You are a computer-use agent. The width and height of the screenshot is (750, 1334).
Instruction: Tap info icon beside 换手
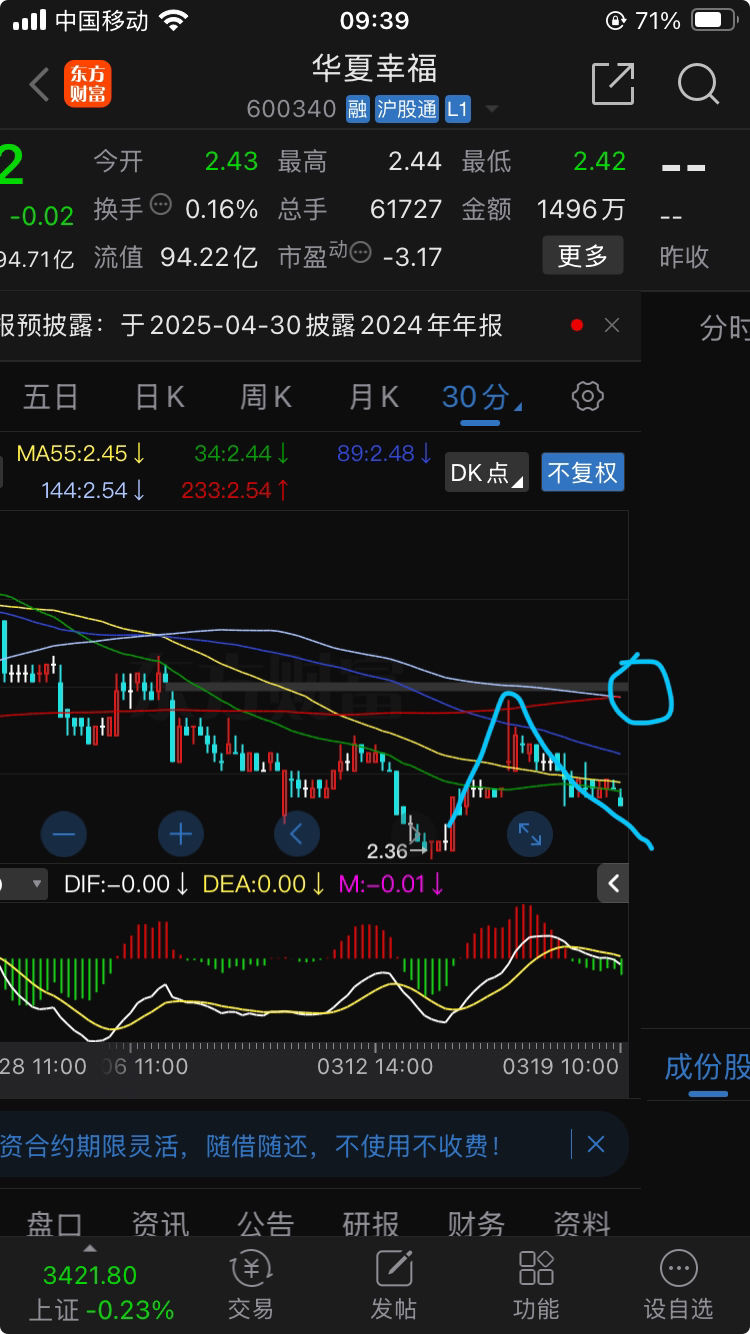click(x=160, y=205)
